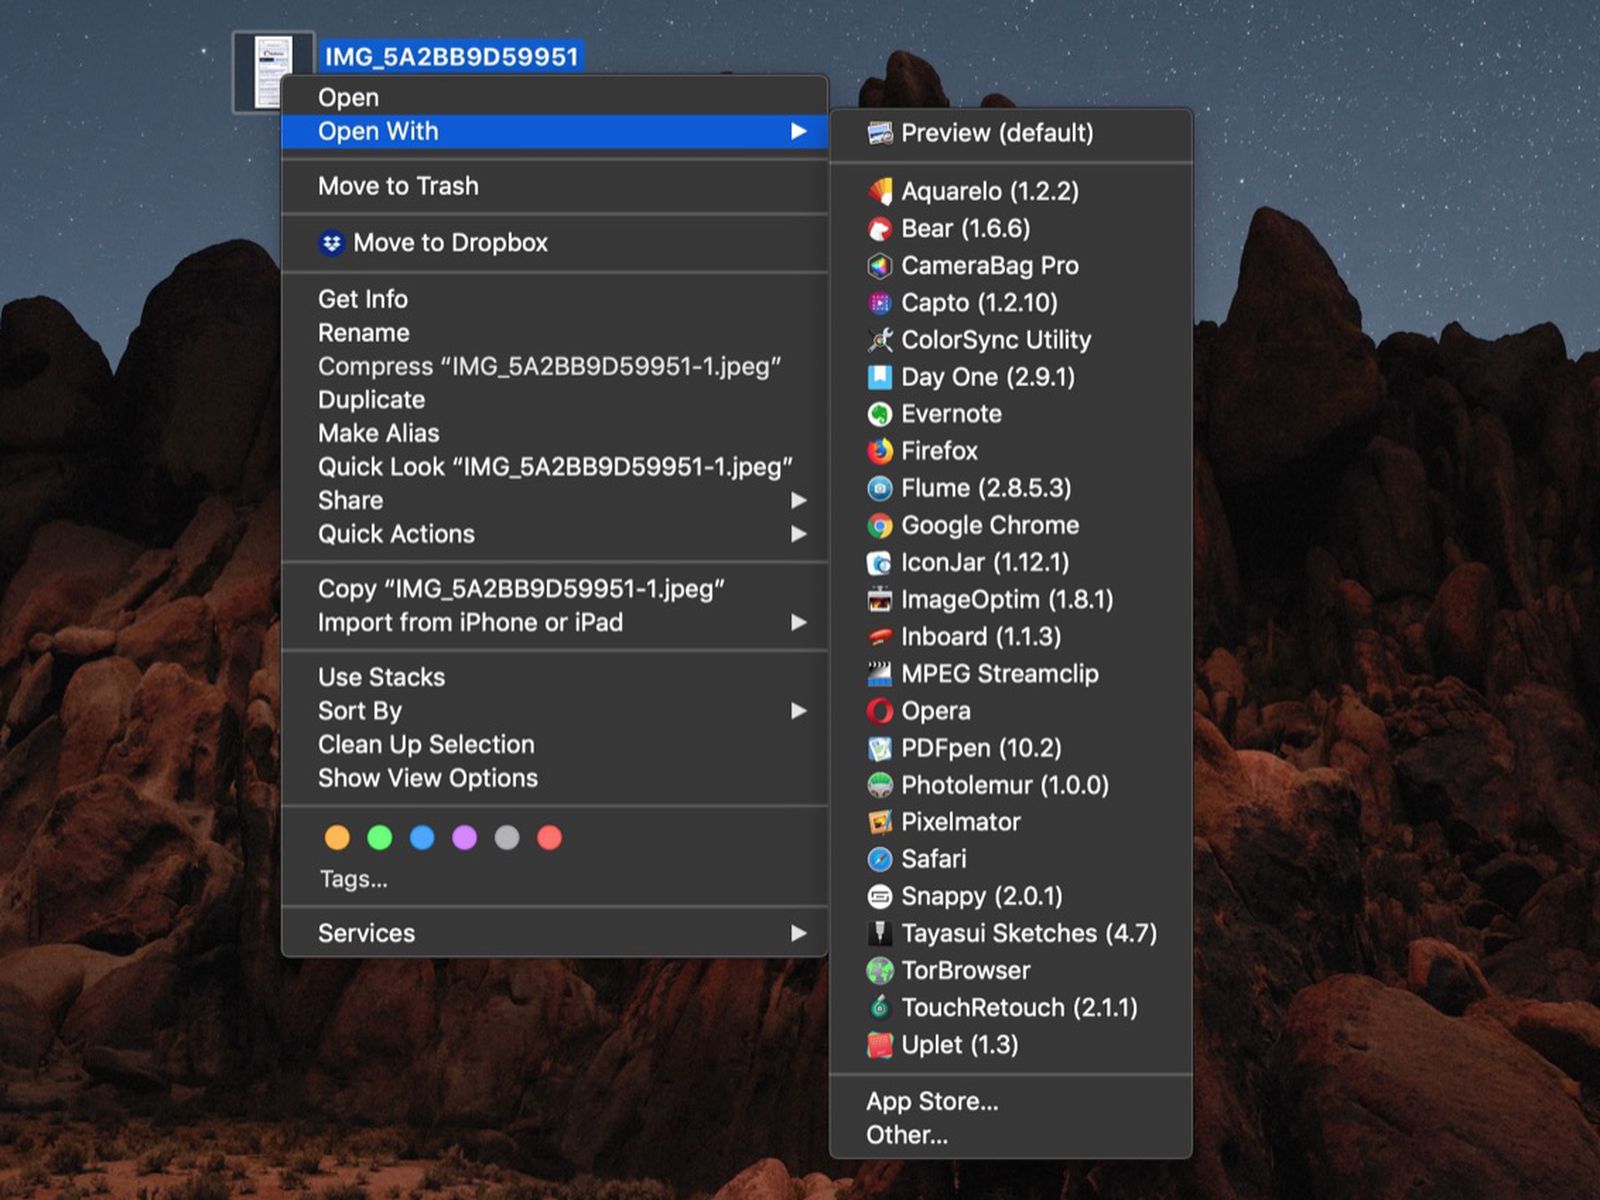Select Rename in the context menu
The height and width of the screenshot is (1200, 1600).
[x=555, y=333]
